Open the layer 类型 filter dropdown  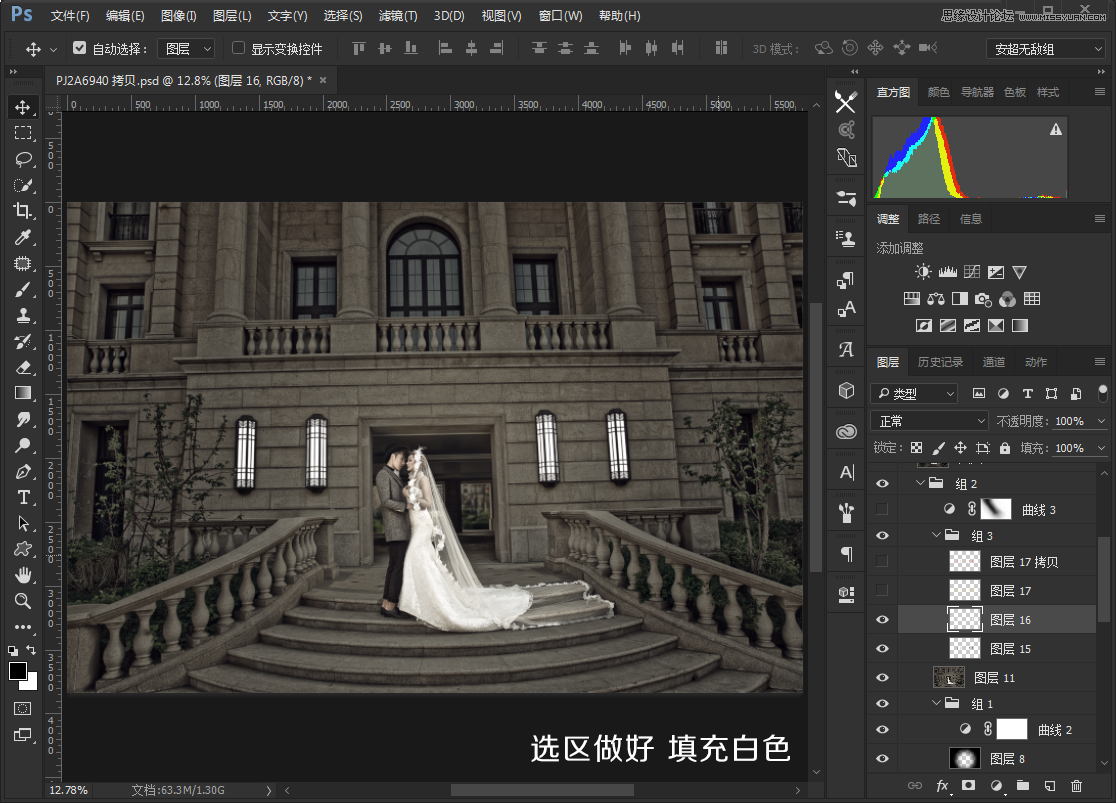913,393
